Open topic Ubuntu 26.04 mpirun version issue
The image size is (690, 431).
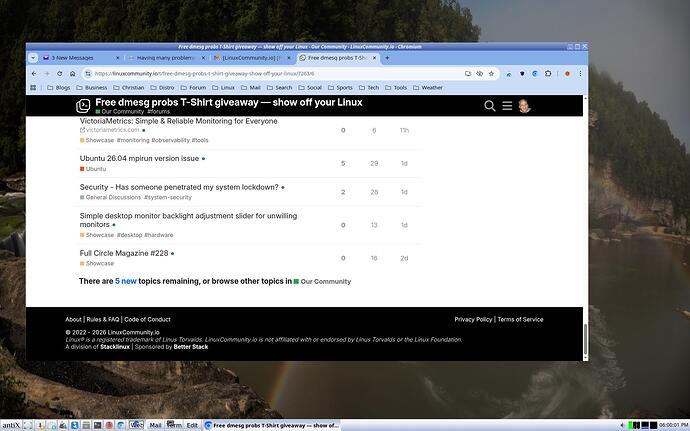tap(139, 158)
